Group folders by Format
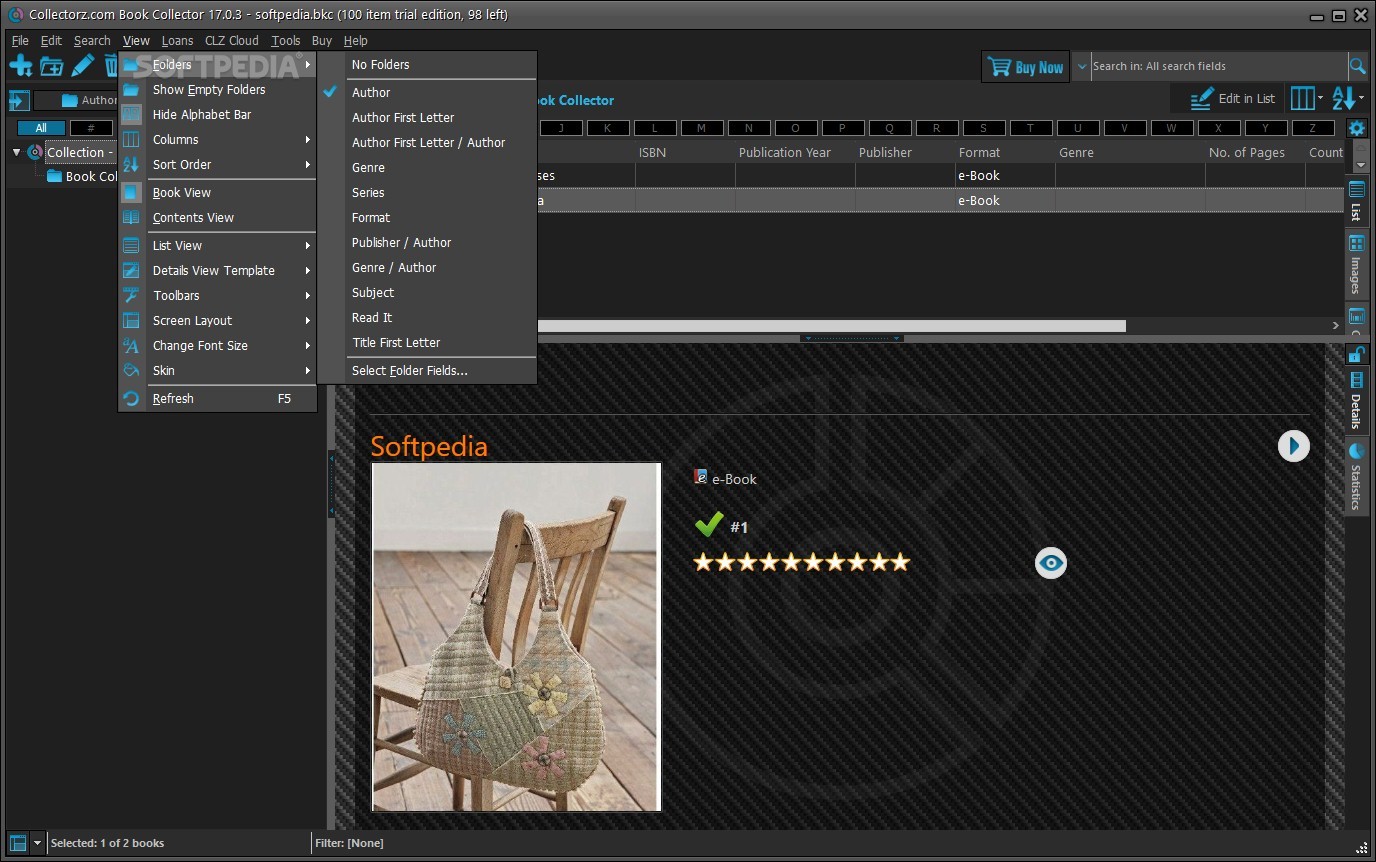The image size is (1376, 862). click(427, 217)
